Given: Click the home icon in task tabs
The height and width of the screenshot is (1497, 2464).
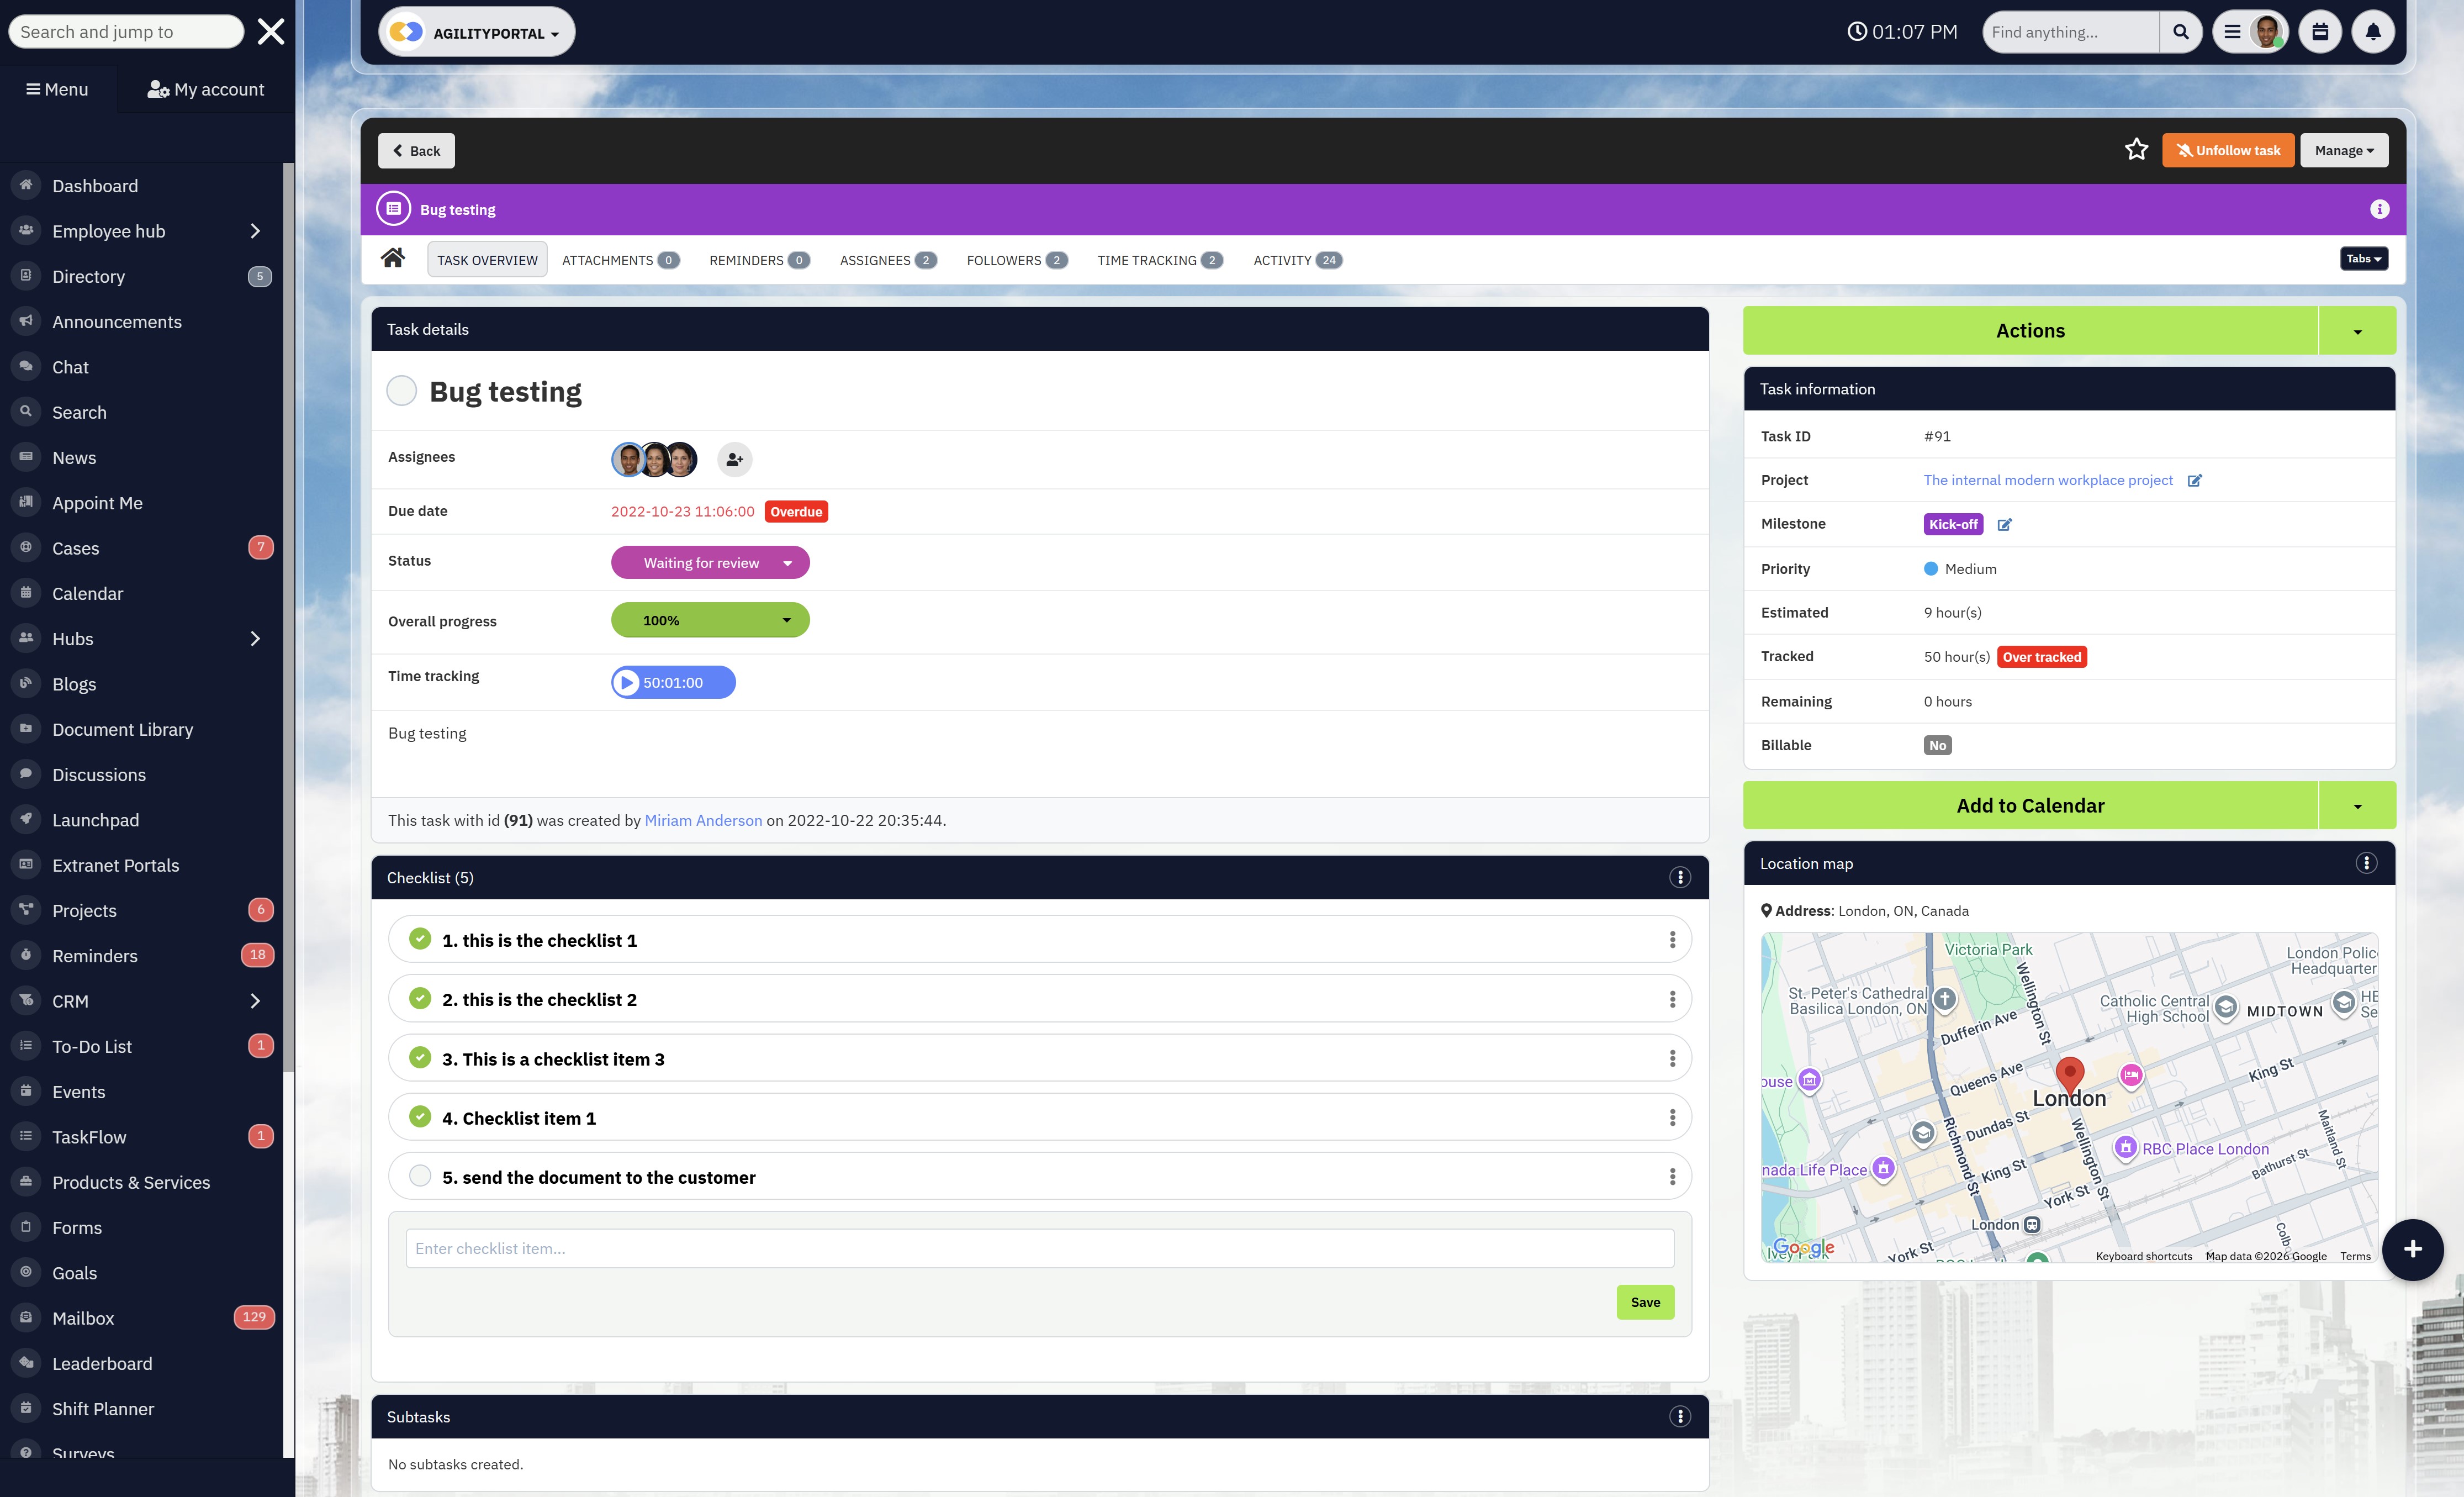Looking at the screenshot, I should [x=393, y=259].
